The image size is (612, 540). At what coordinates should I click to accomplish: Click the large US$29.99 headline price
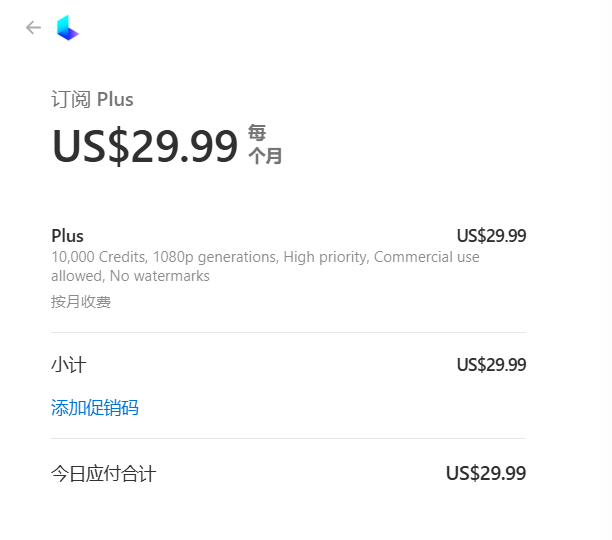click(145, 146)
